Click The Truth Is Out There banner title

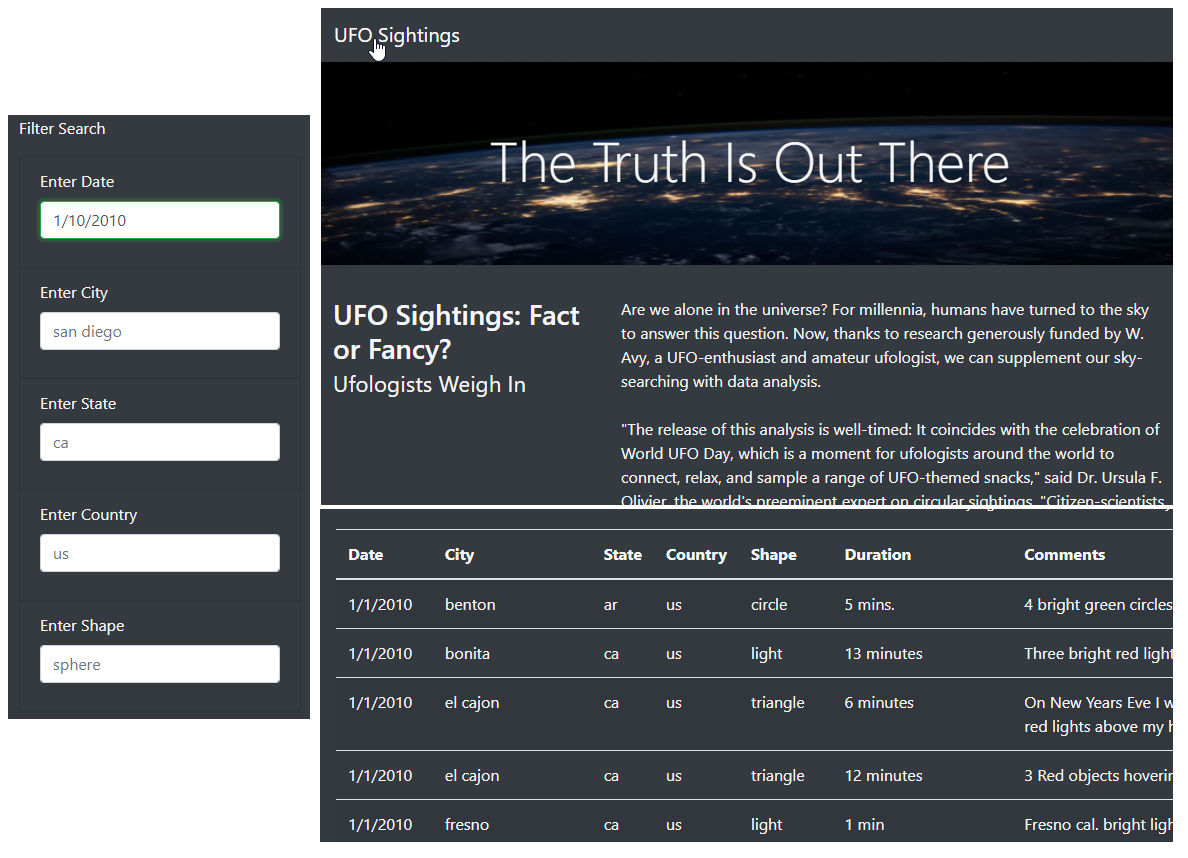pos(749,163)
